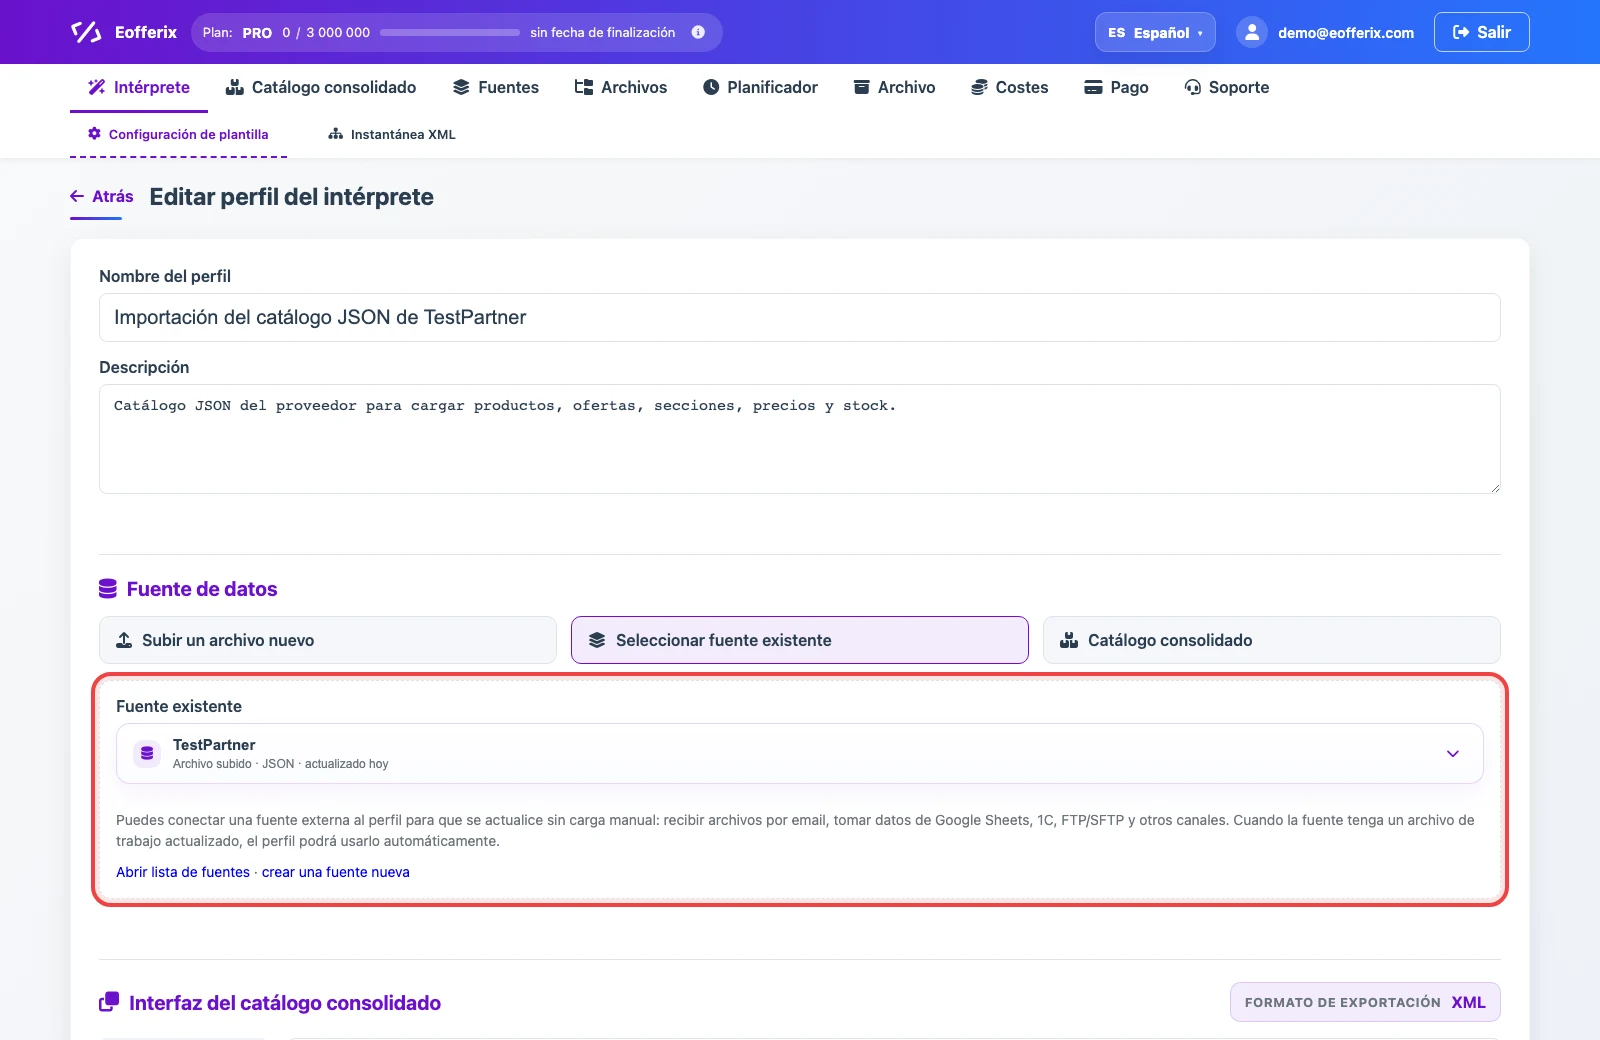Click the Salir button
1600x1040 pixels.
coord(1481,32)
